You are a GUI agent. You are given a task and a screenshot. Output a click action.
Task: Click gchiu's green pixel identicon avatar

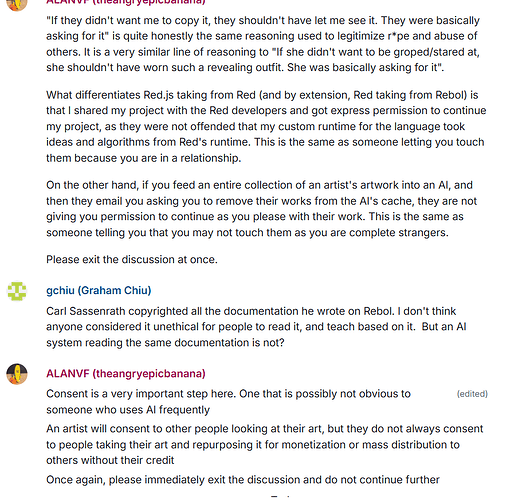17,291
